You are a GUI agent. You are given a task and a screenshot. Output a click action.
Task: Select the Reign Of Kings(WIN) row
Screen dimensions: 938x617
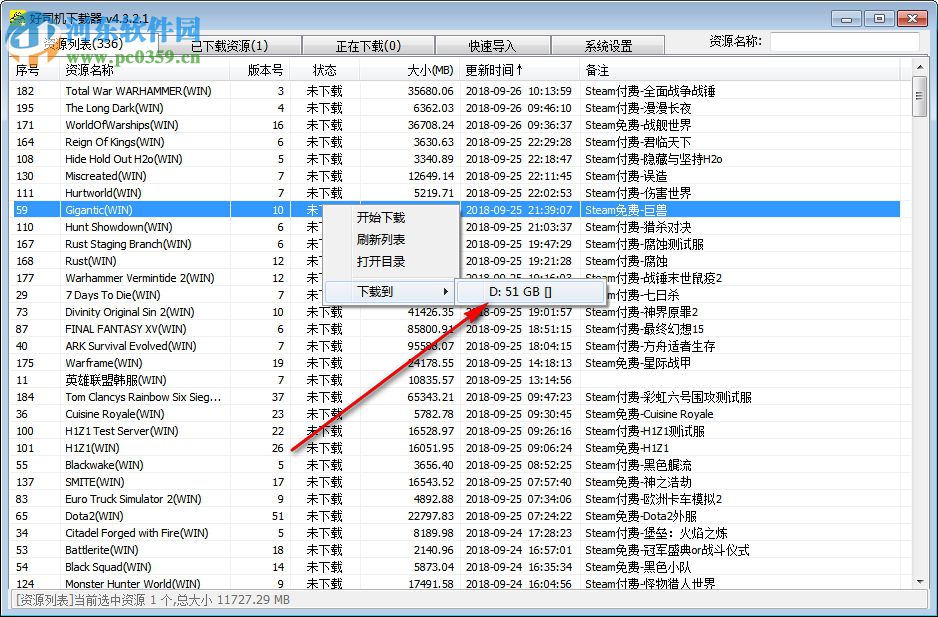click(455, 142)
